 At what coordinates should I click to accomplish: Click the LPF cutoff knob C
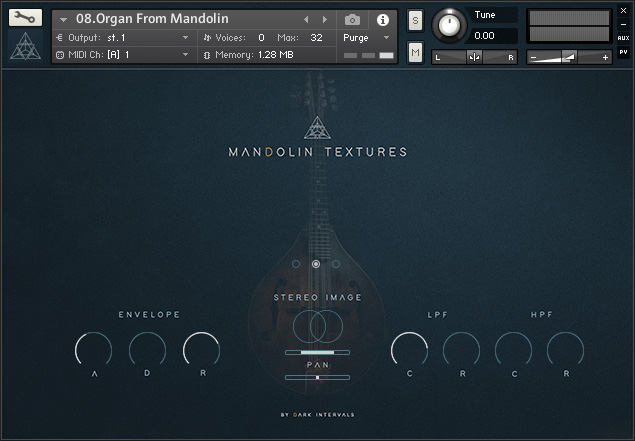click(x=409, y=350)
